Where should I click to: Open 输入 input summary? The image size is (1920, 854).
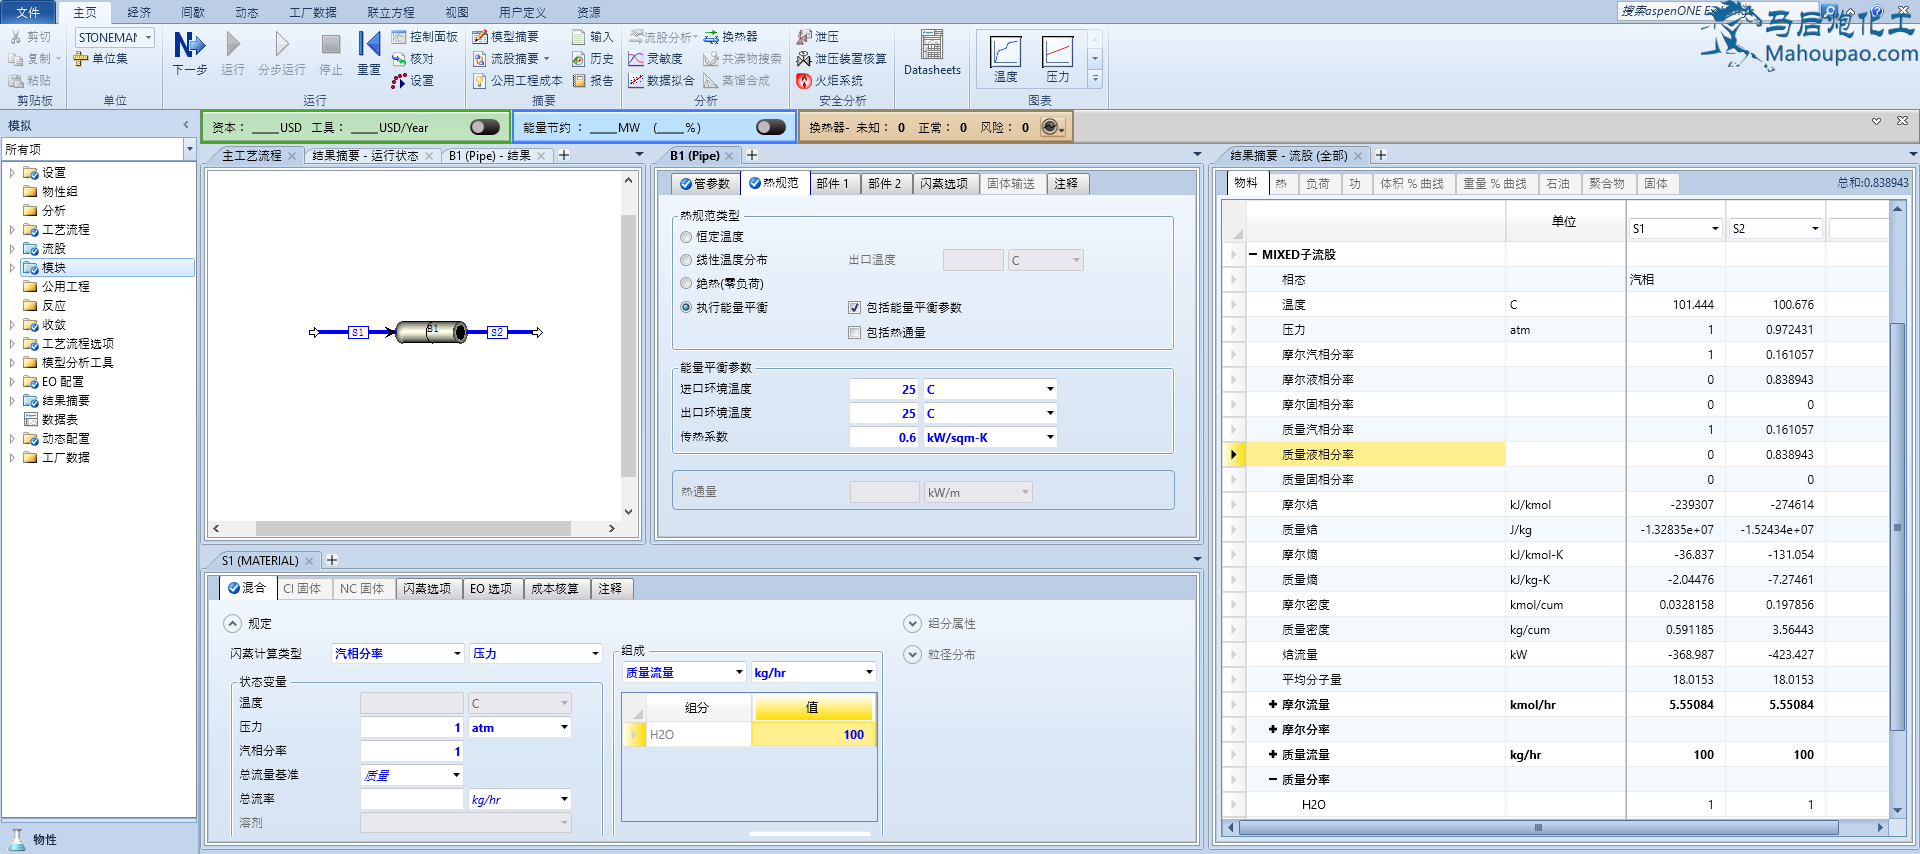(x=592, y=37)
